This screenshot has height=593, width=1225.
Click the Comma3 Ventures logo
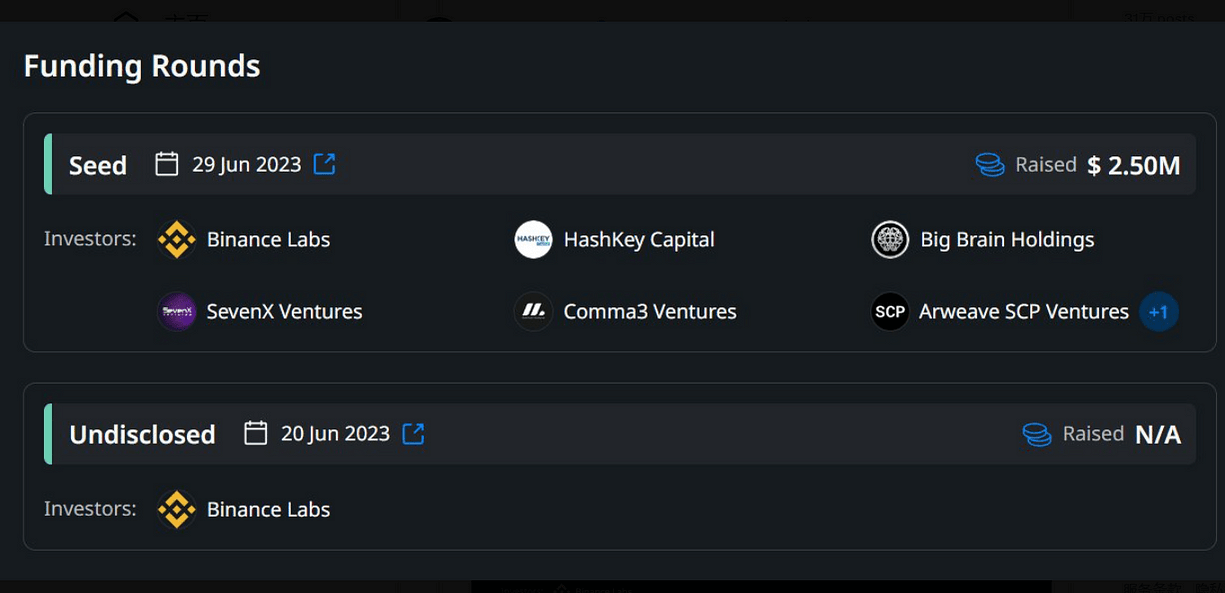(533, 312)
